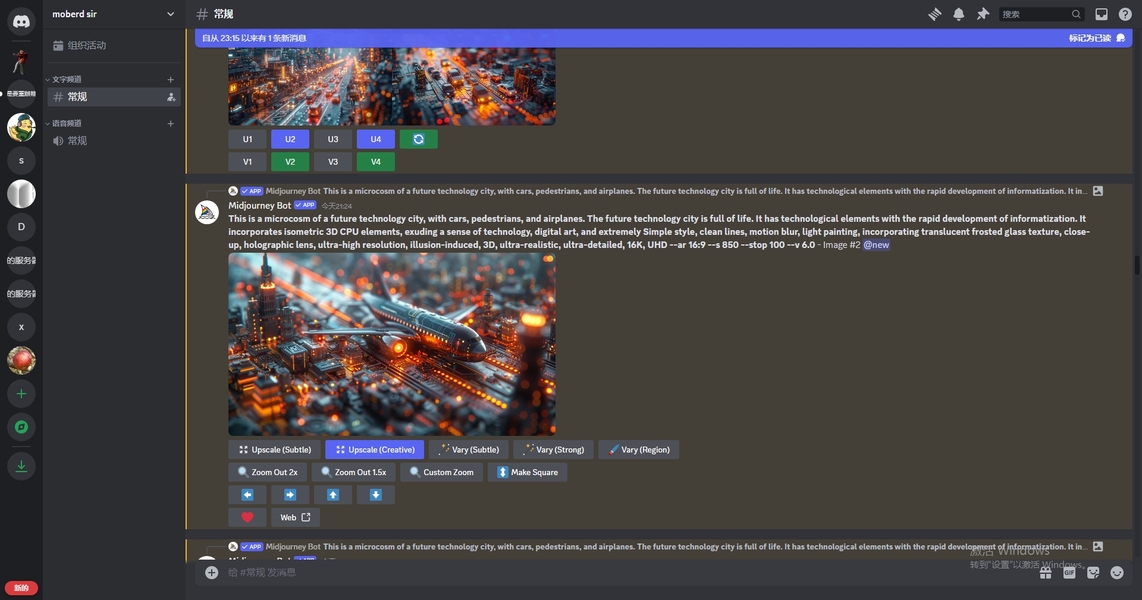Select the server with letter D
The width and height of the screenshot is (1142, 600).
(x=21, y=227)
